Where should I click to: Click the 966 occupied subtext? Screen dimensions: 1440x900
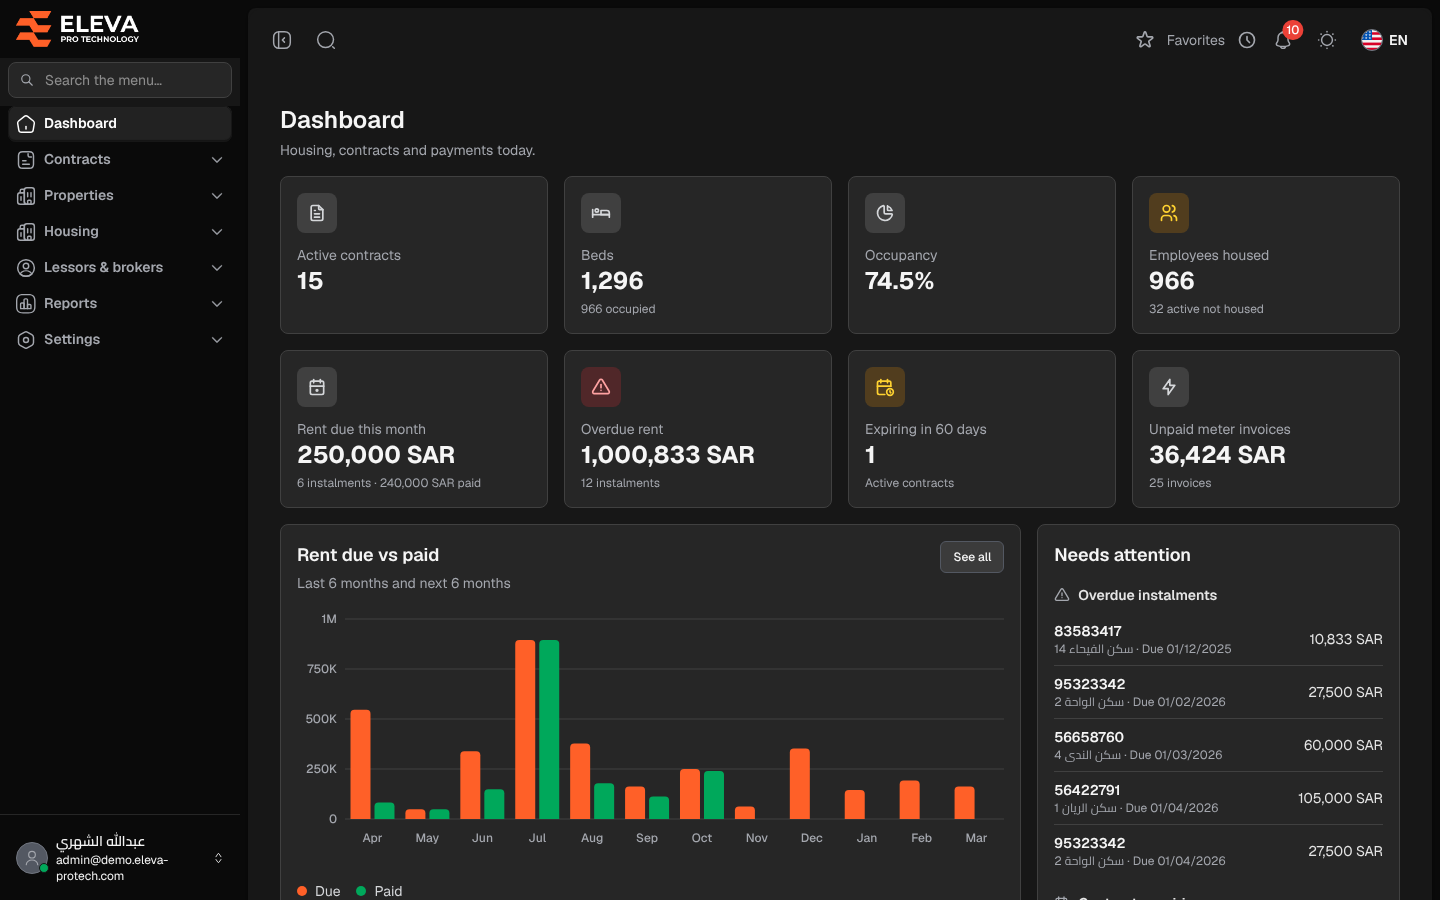point(618,309)
